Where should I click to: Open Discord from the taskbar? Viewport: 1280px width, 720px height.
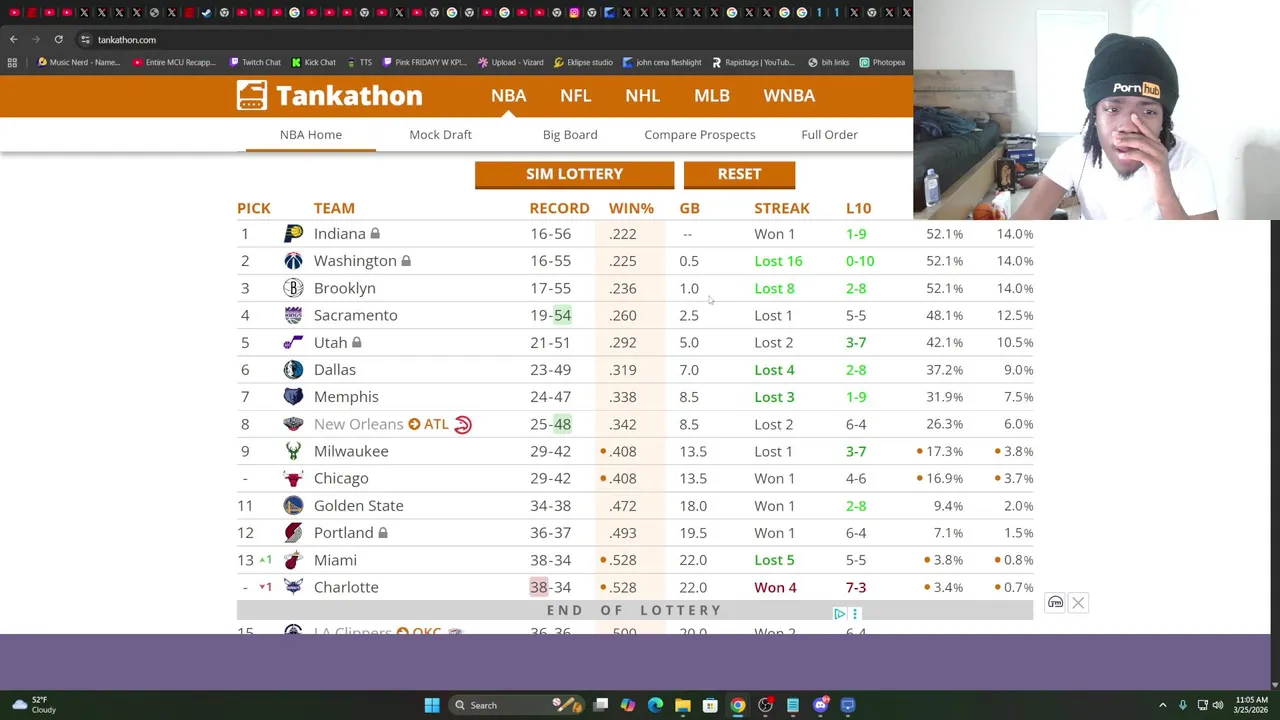[820, 705]
